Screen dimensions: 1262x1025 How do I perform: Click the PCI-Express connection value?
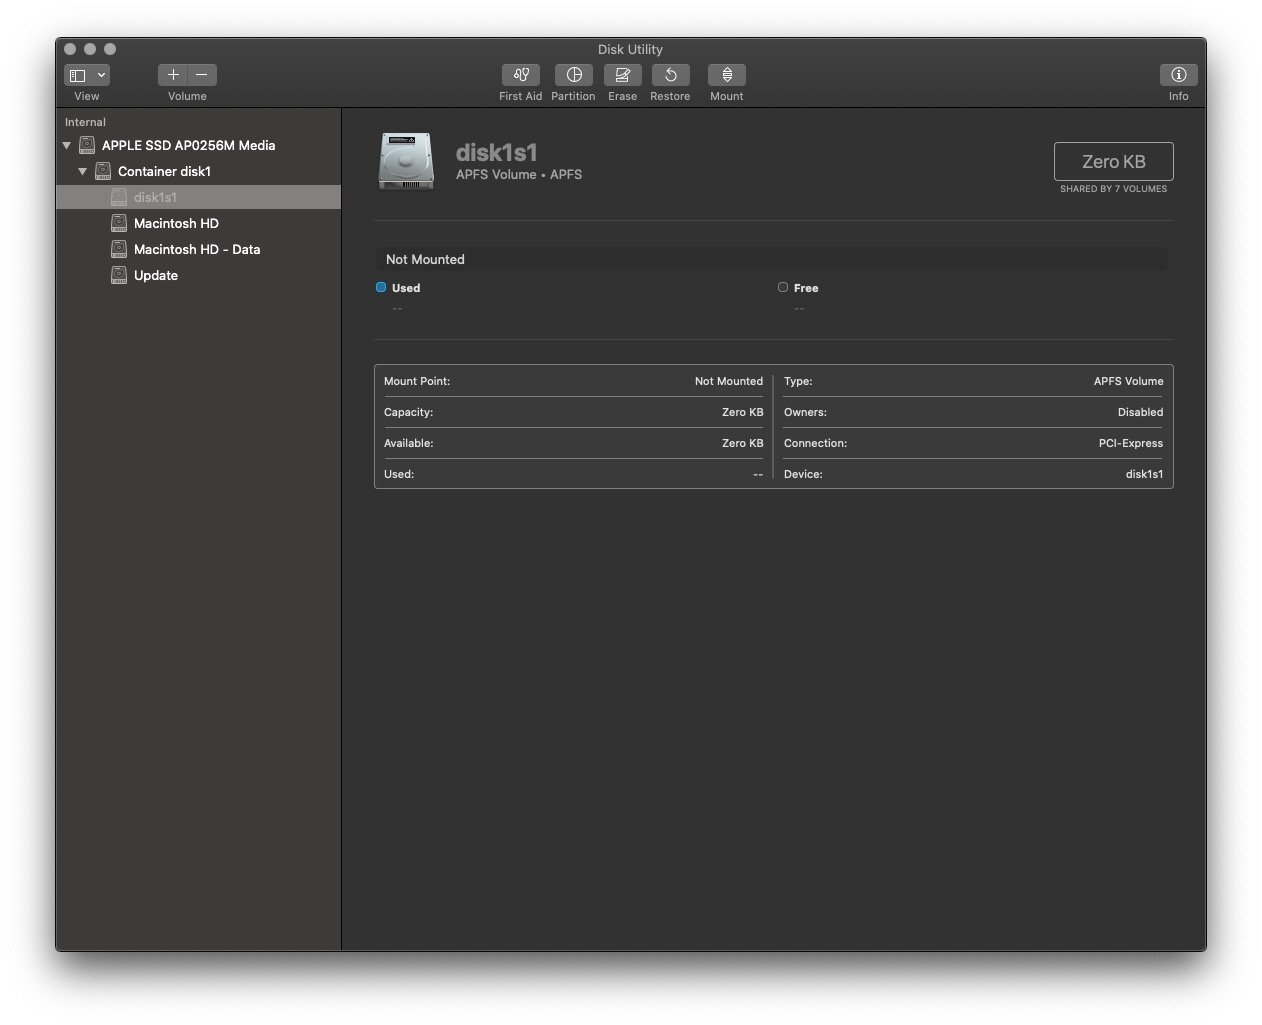point(1131,443)
